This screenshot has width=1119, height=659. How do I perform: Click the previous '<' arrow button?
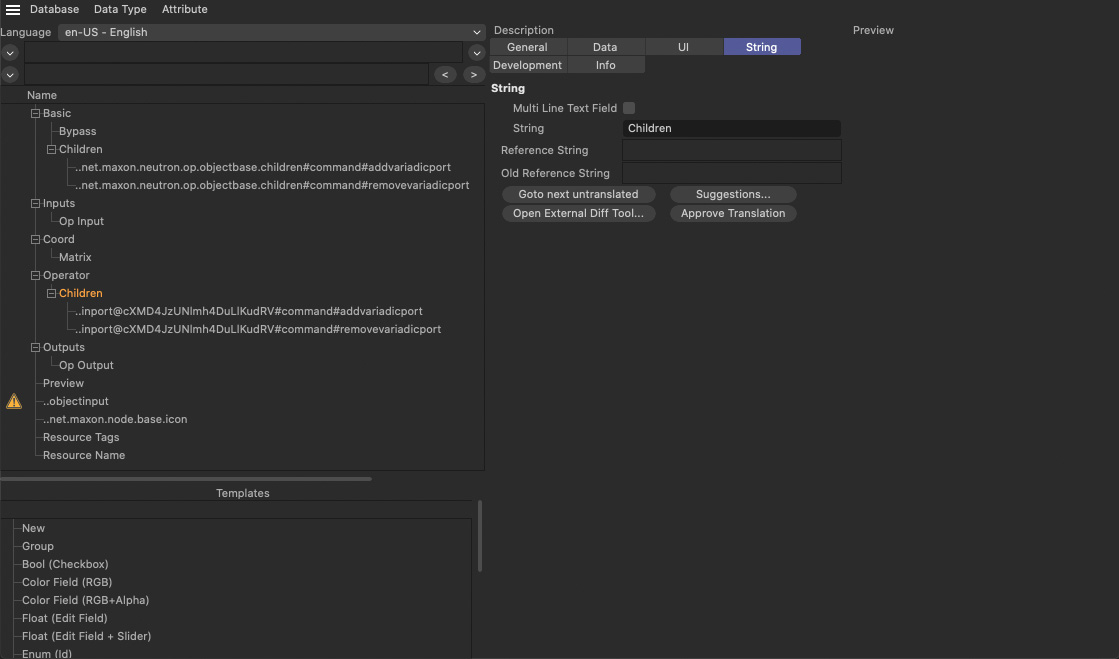click(445, 75)
